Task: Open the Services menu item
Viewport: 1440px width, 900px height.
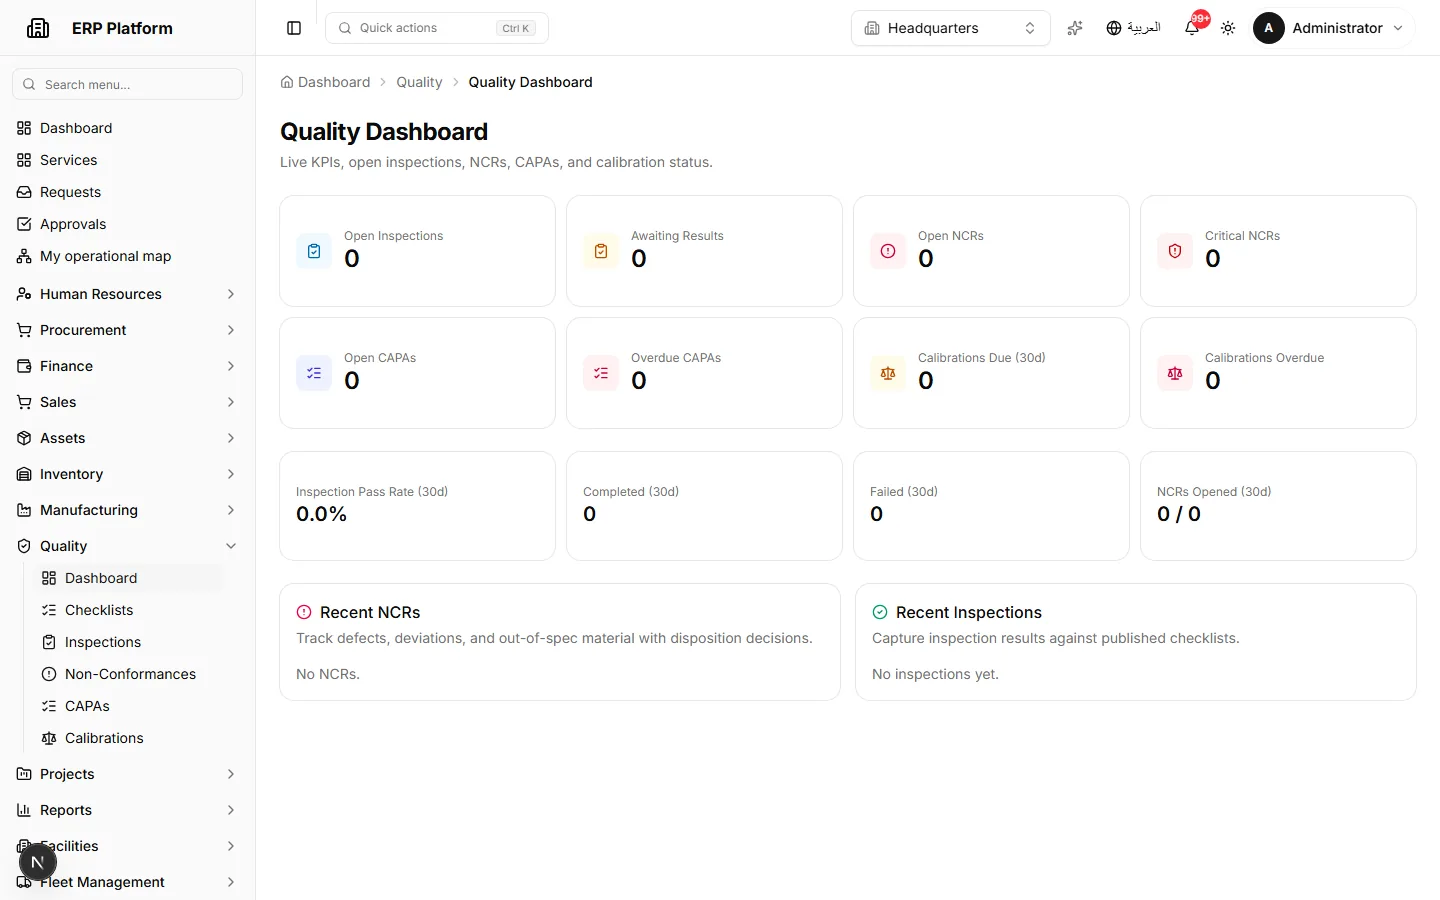Action: [x=127, y=160]
